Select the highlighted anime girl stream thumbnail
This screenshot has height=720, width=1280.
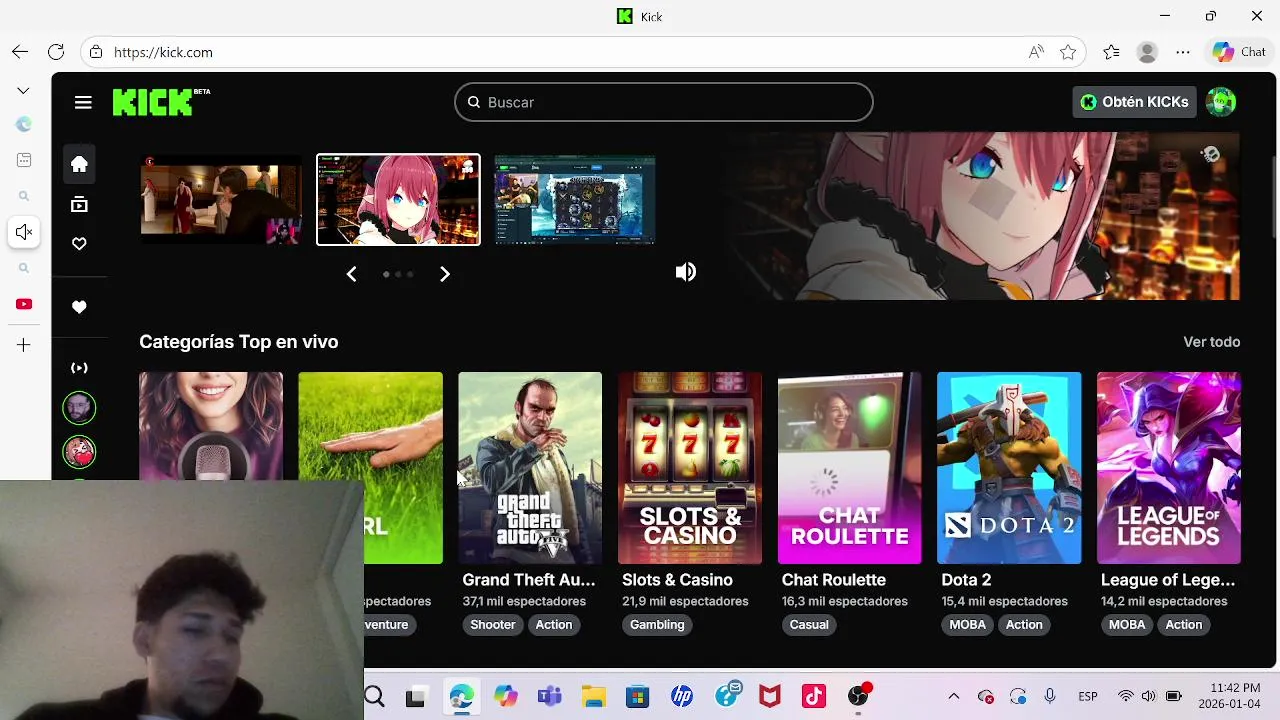398,199
